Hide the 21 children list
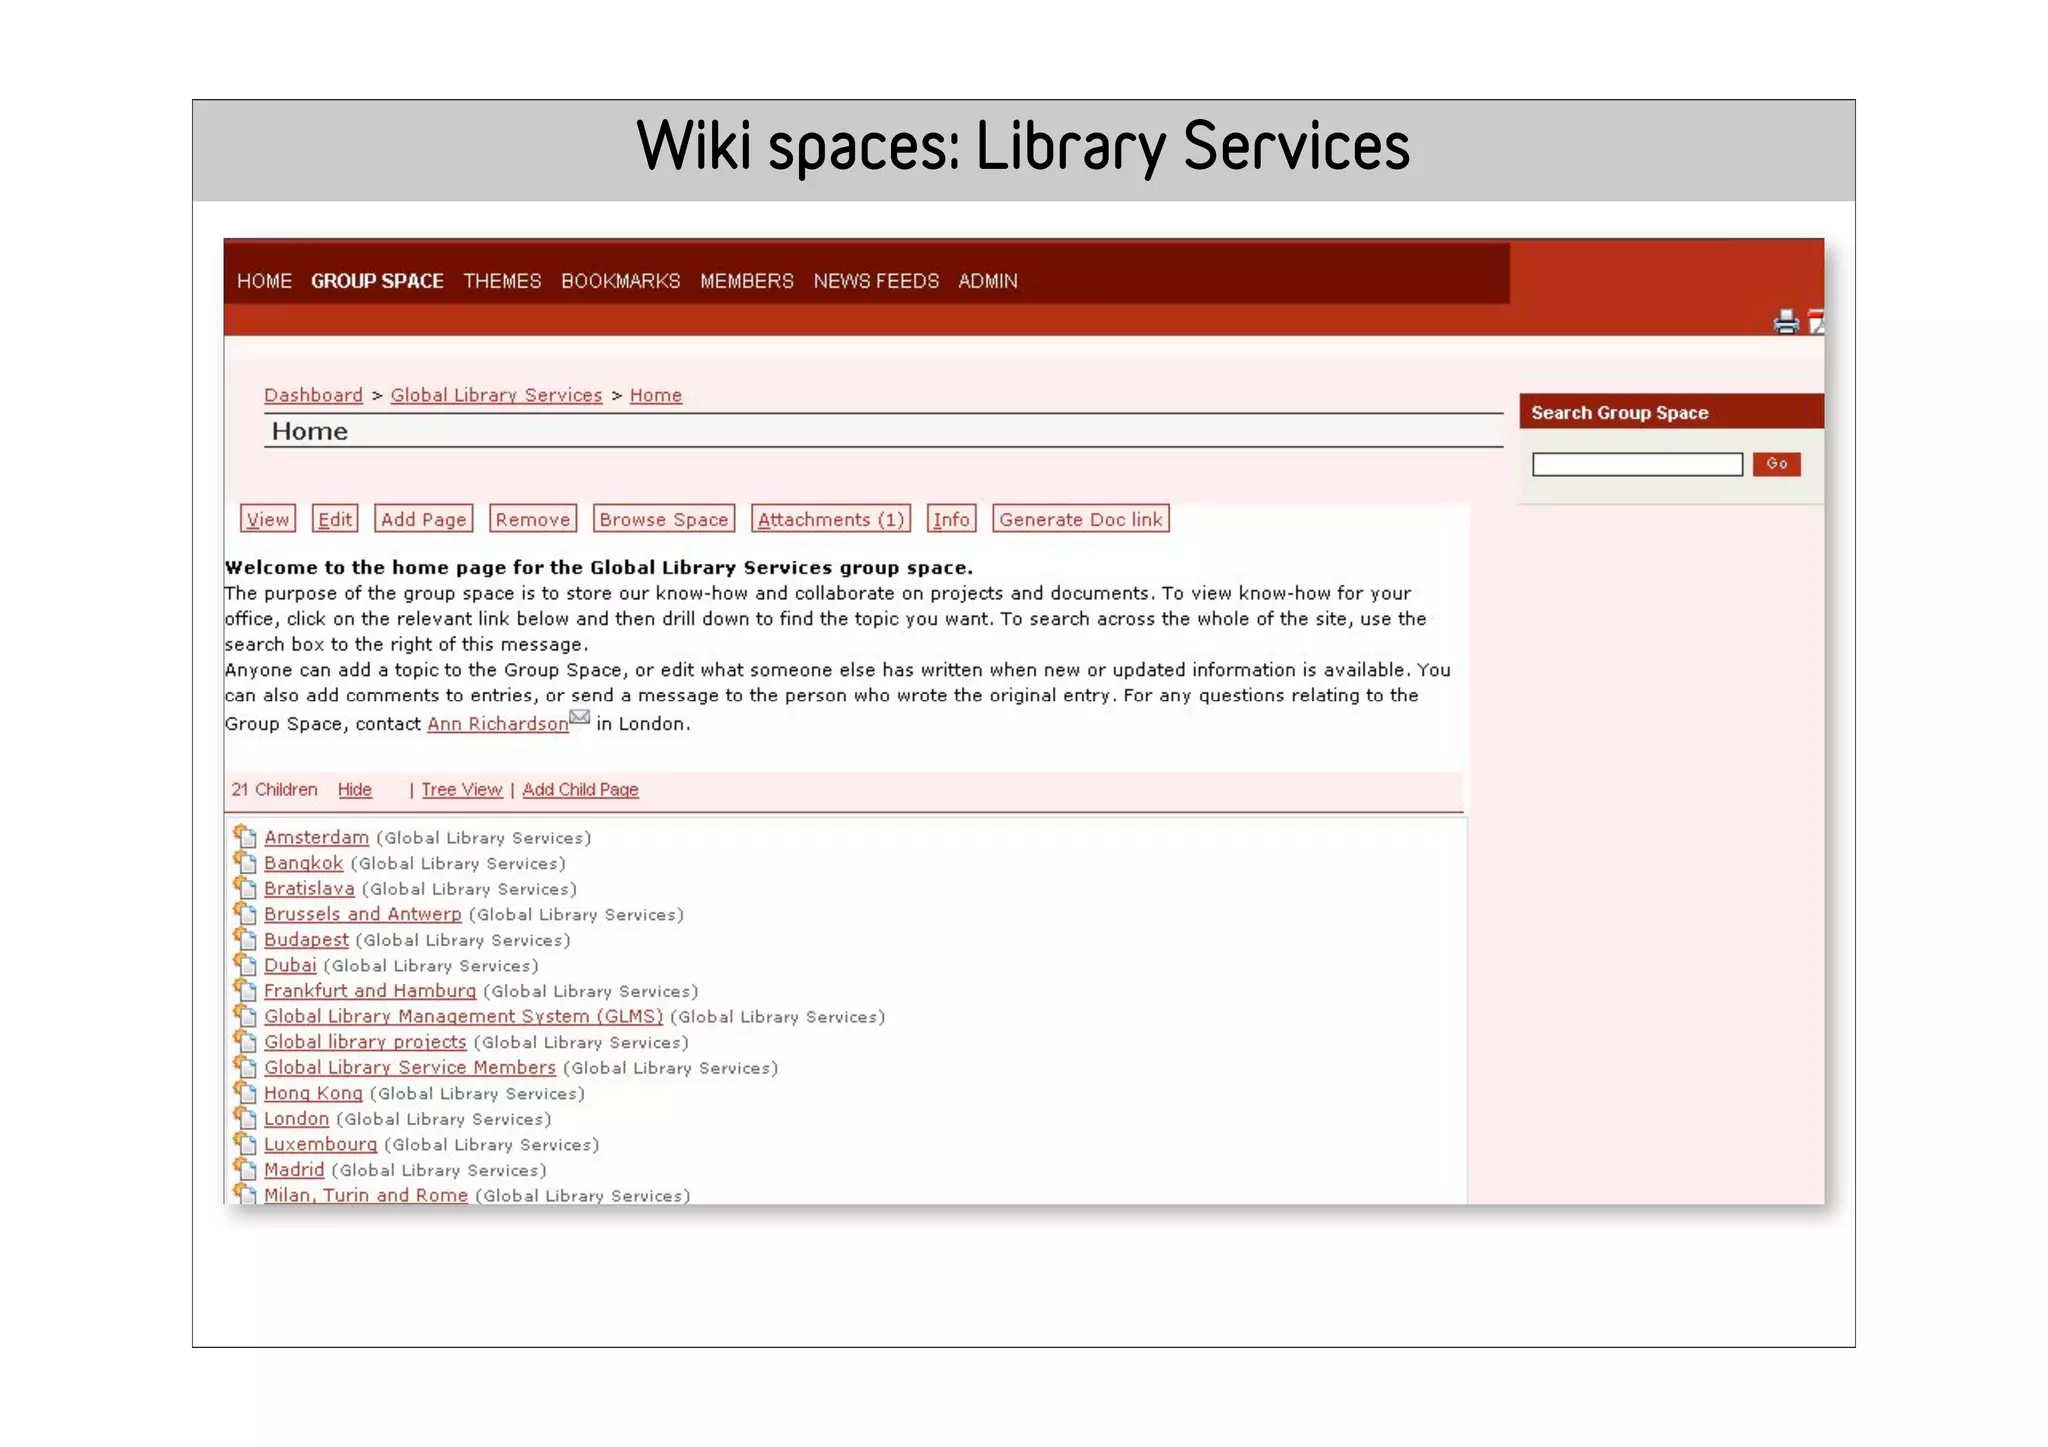The image size is (2048, 1447). [354, 789]
